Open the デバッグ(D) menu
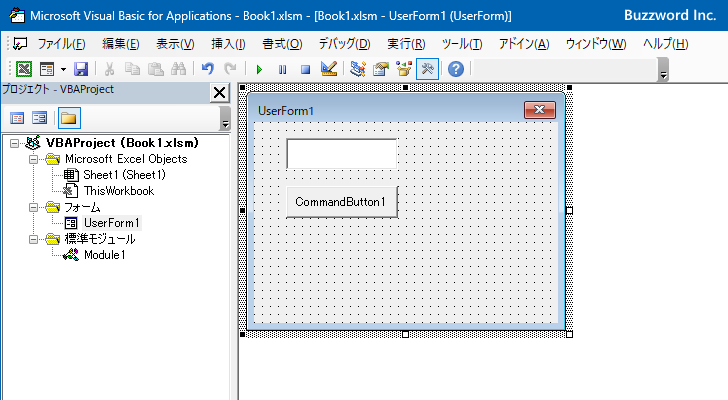This screenshot has width=728, height=400. pyautogui.click(x=344, y=44)
